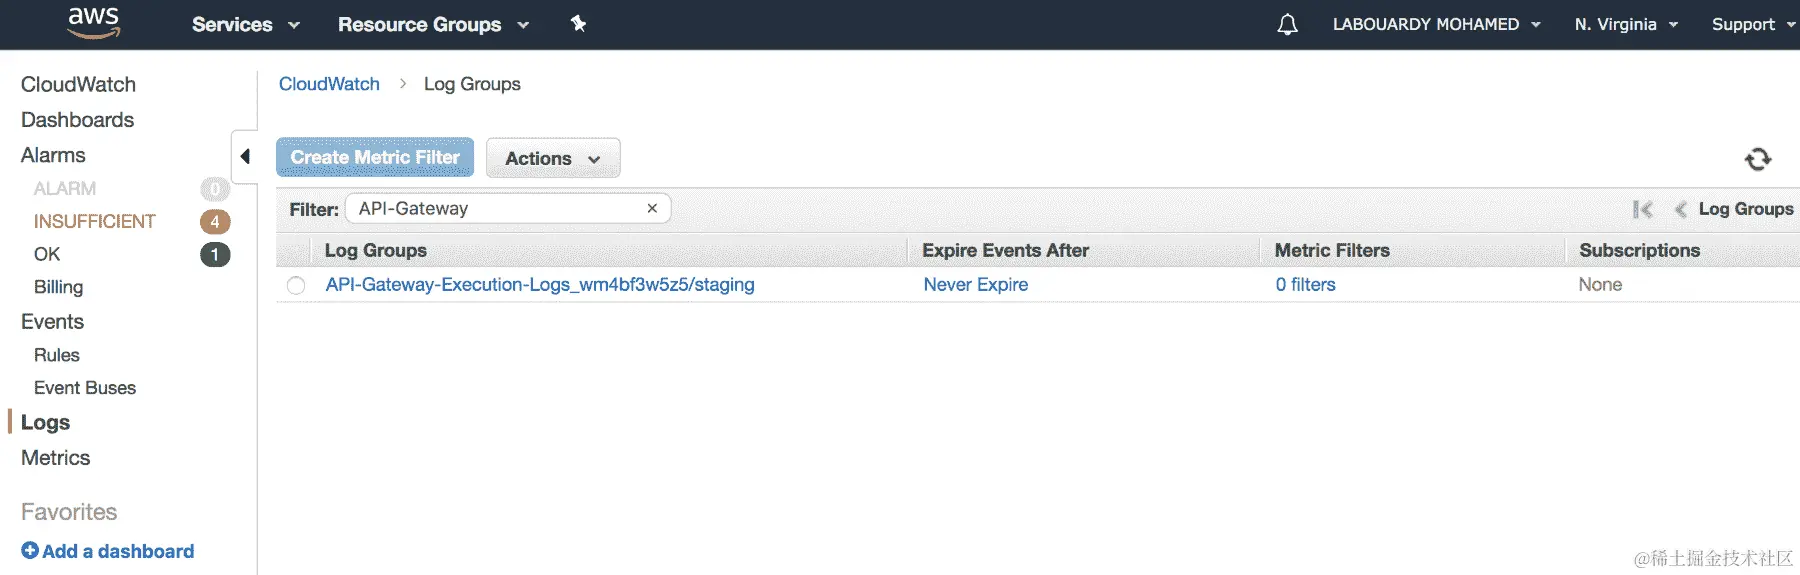Click Add a dashboard link
1800x575 pixels.
click(108, 551)
